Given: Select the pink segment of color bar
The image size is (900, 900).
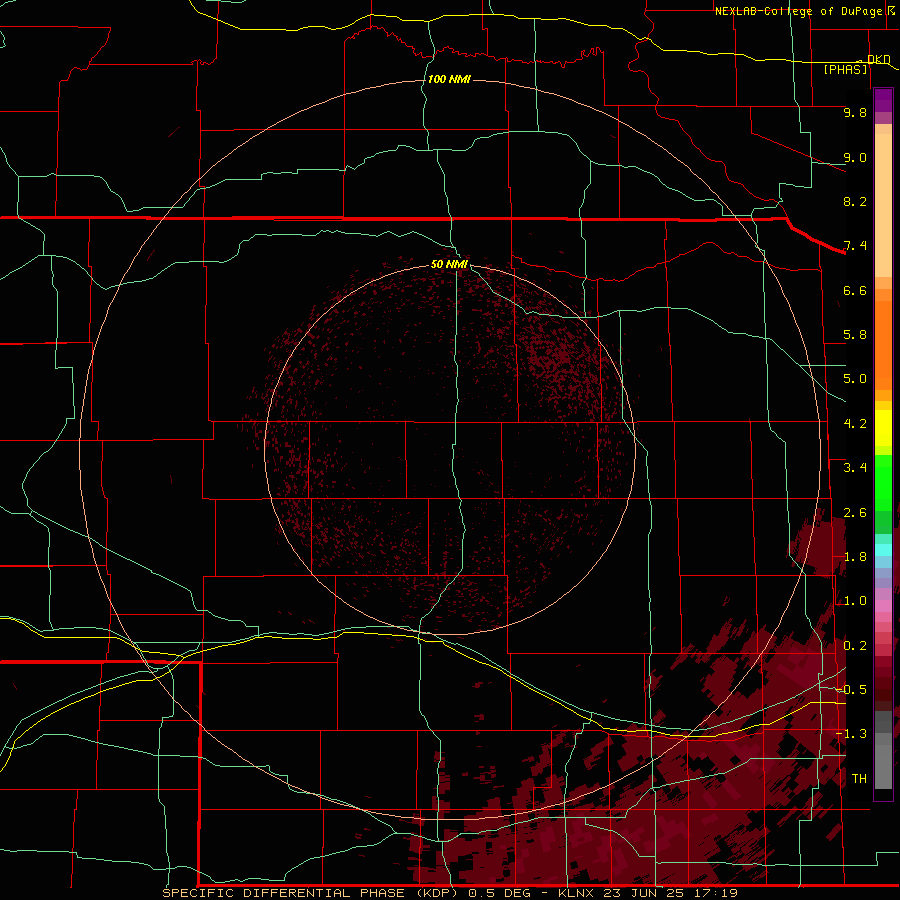Looking at the screenshot, I should (x=883, y=606).
